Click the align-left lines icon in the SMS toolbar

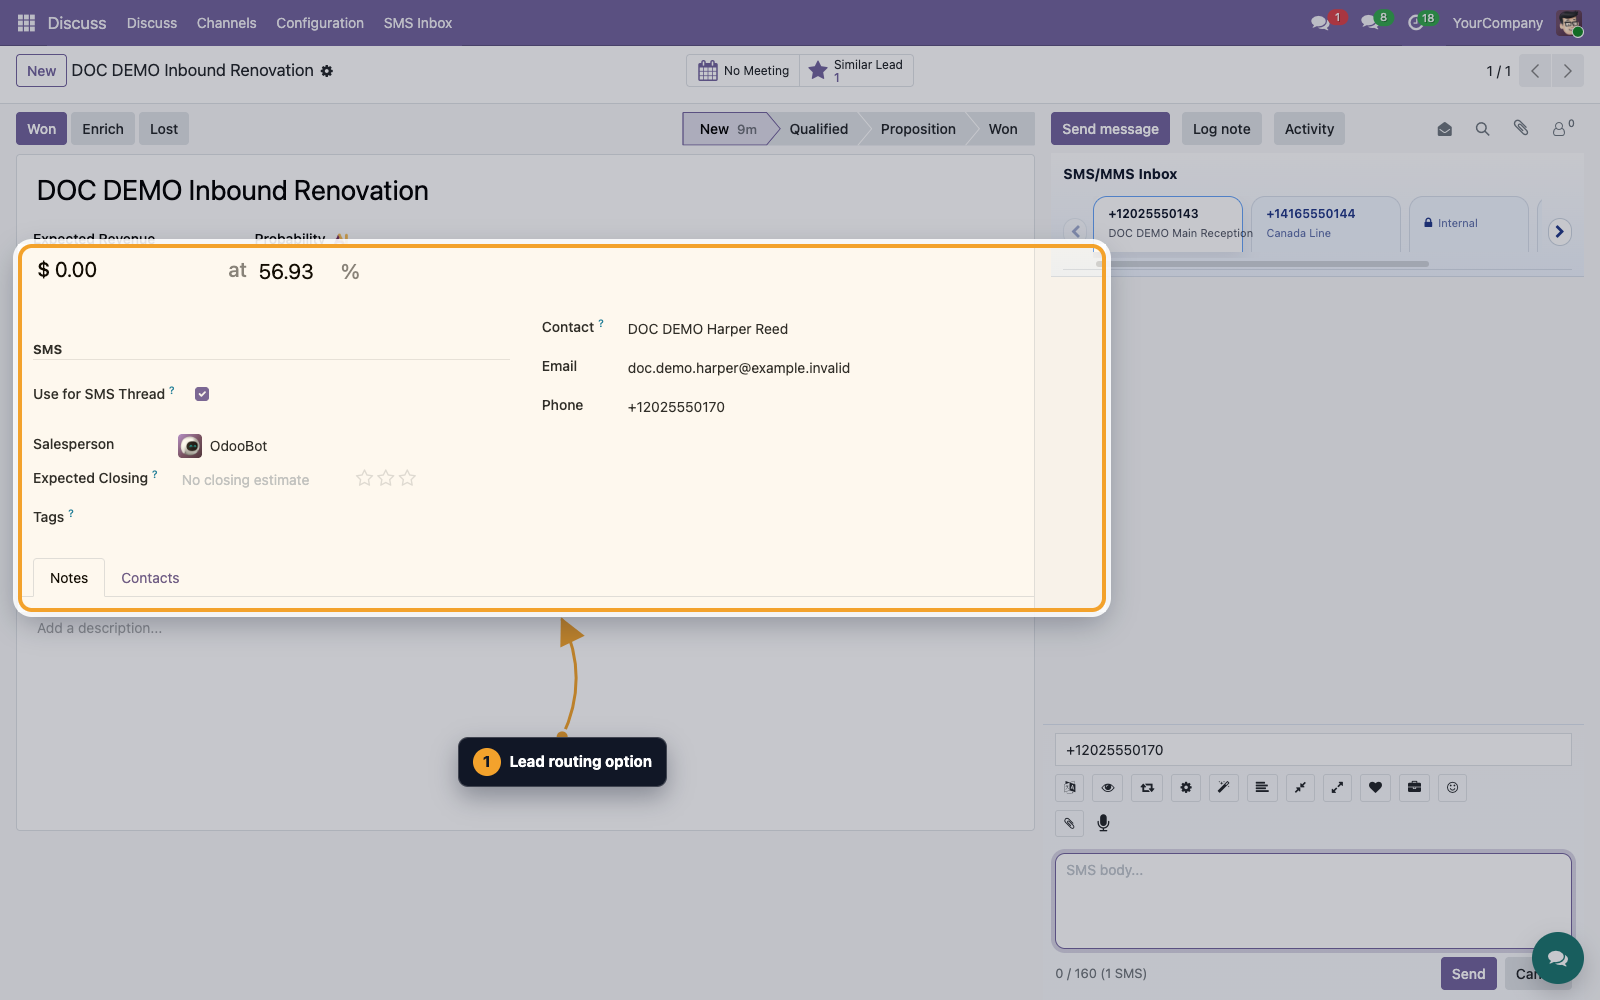(1262, 788)
